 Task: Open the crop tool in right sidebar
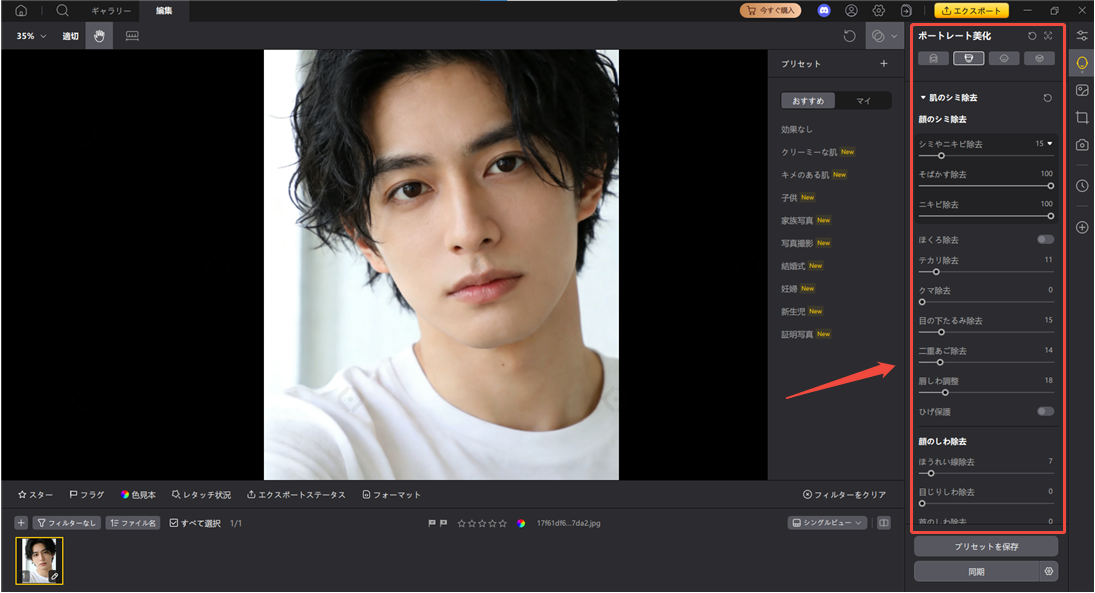[x=1081, y=117]
